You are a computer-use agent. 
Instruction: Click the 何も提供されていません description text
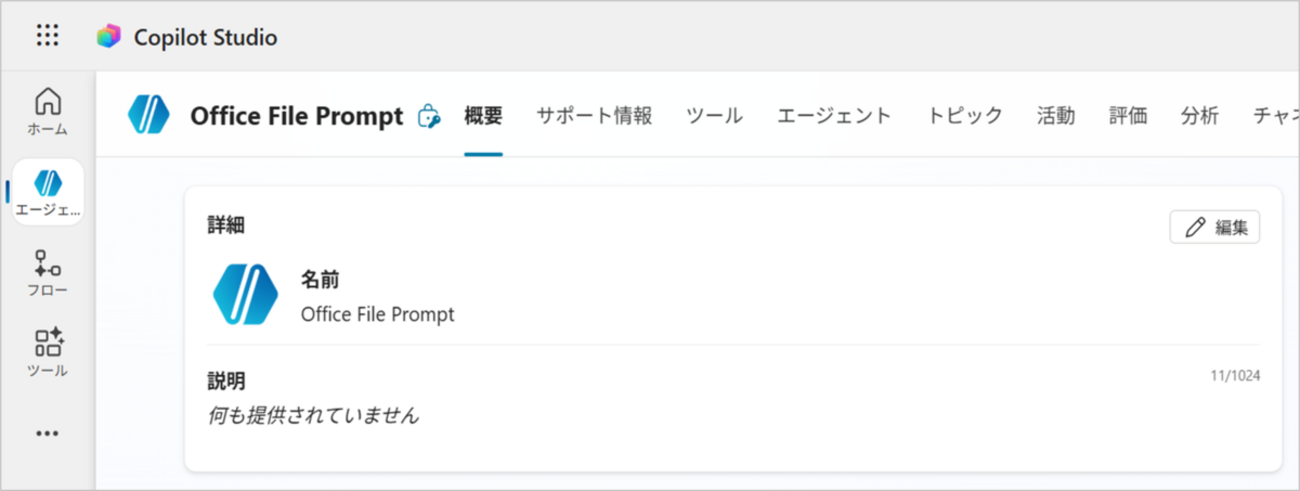coord(313,415)
